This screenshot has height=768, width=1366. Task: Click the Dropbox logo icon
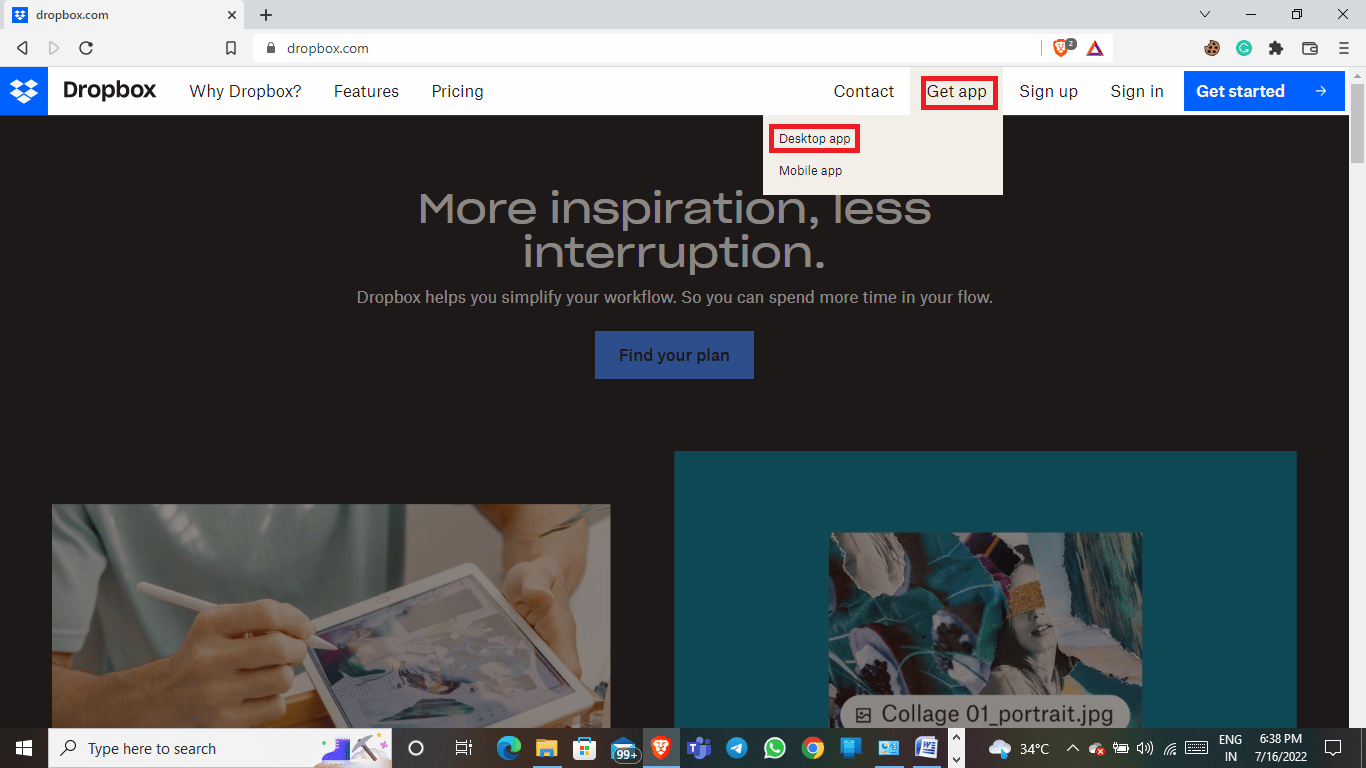pyautogui.click(x=24, y=91)
